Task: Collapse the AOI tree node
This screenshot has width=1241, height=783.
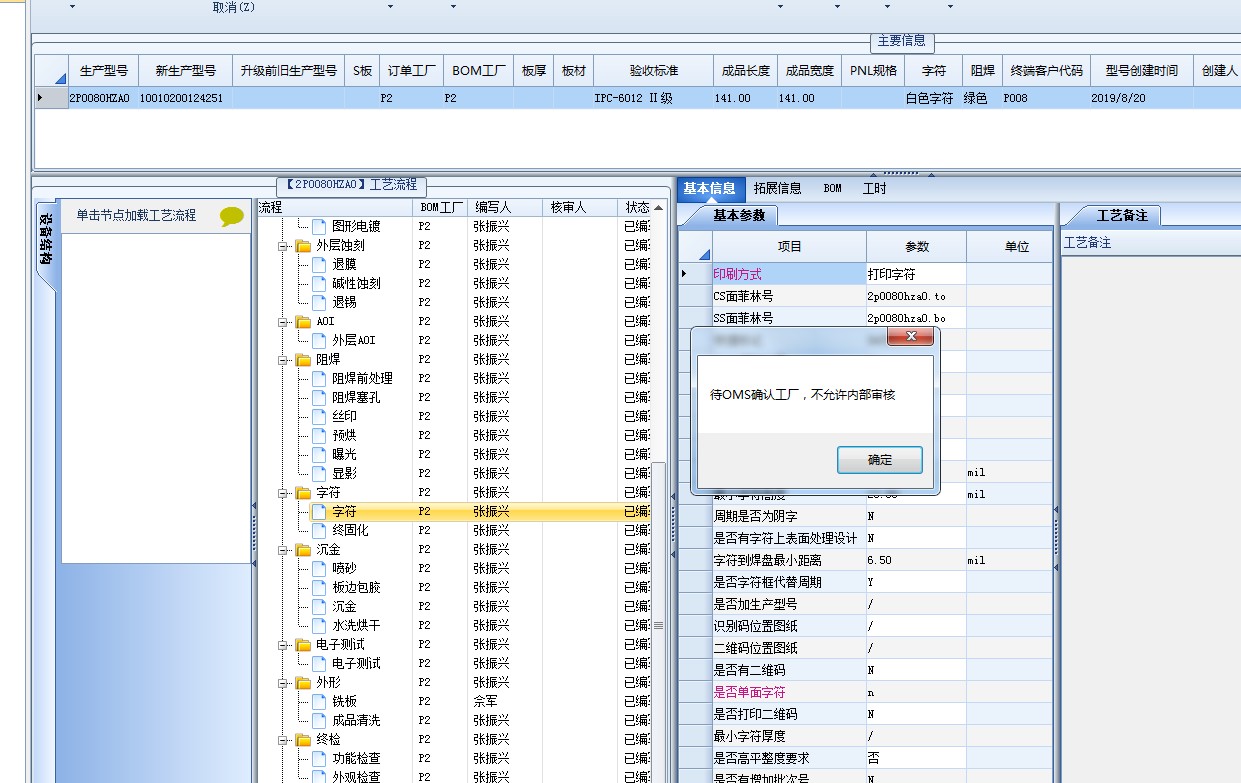Action: click(283, 321)
